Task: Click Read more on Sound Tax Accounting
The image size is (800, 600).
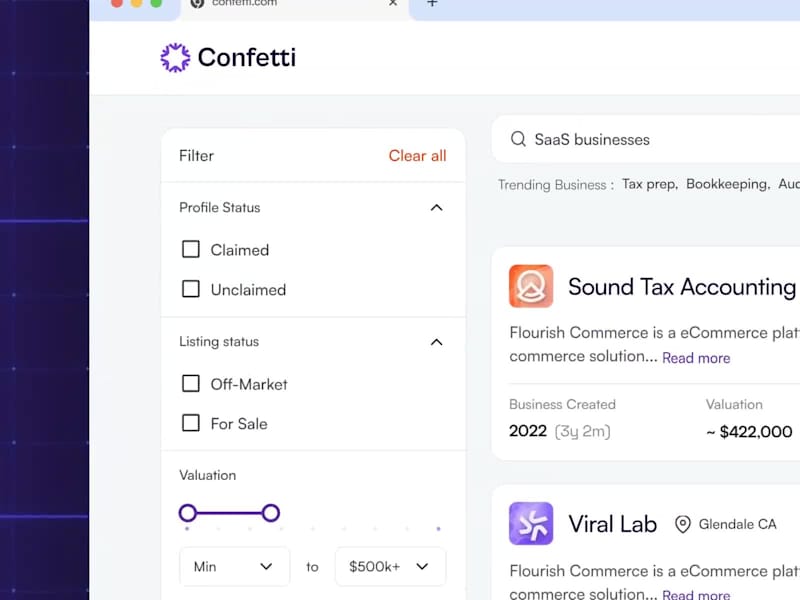Action: [x=696, y=357]
